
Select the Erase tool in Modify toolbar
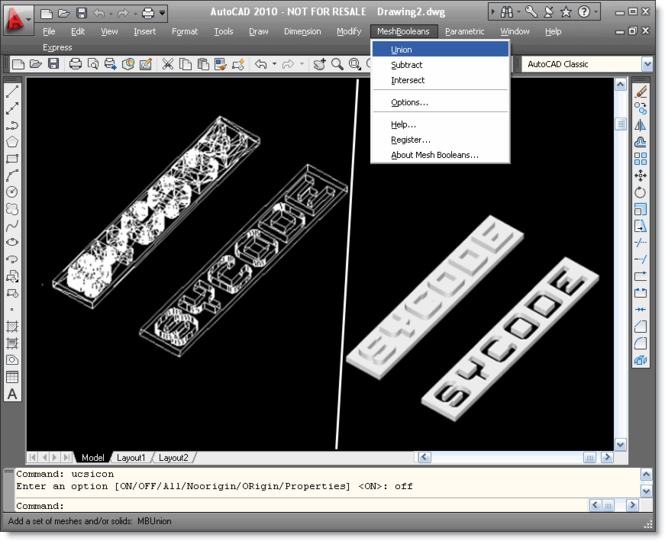click(x=640, y=92)
